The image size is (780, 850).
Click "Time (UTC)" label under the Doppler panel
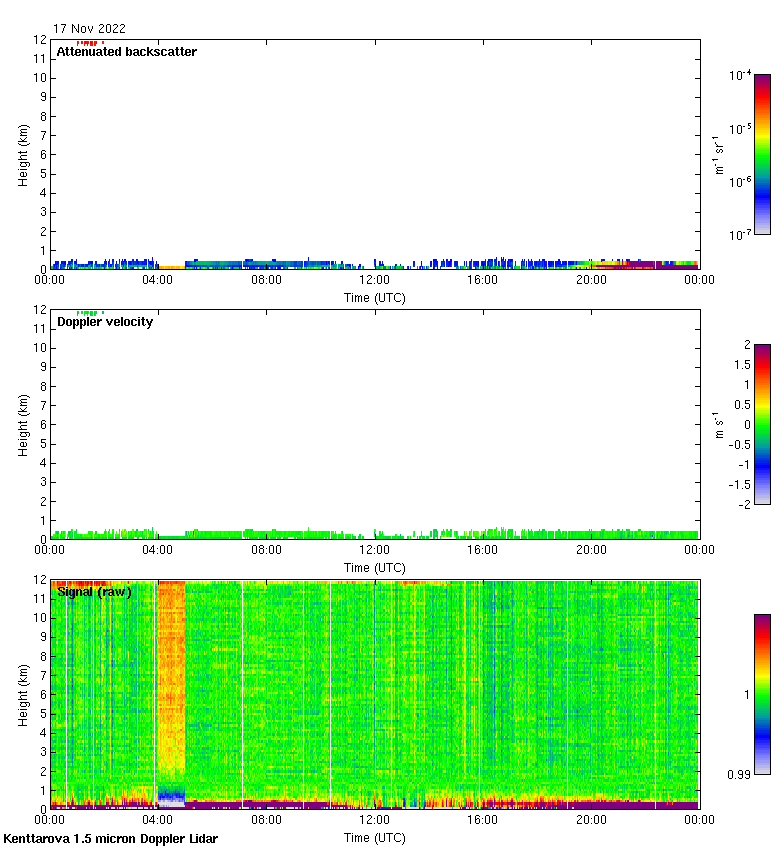click(375, 567)
